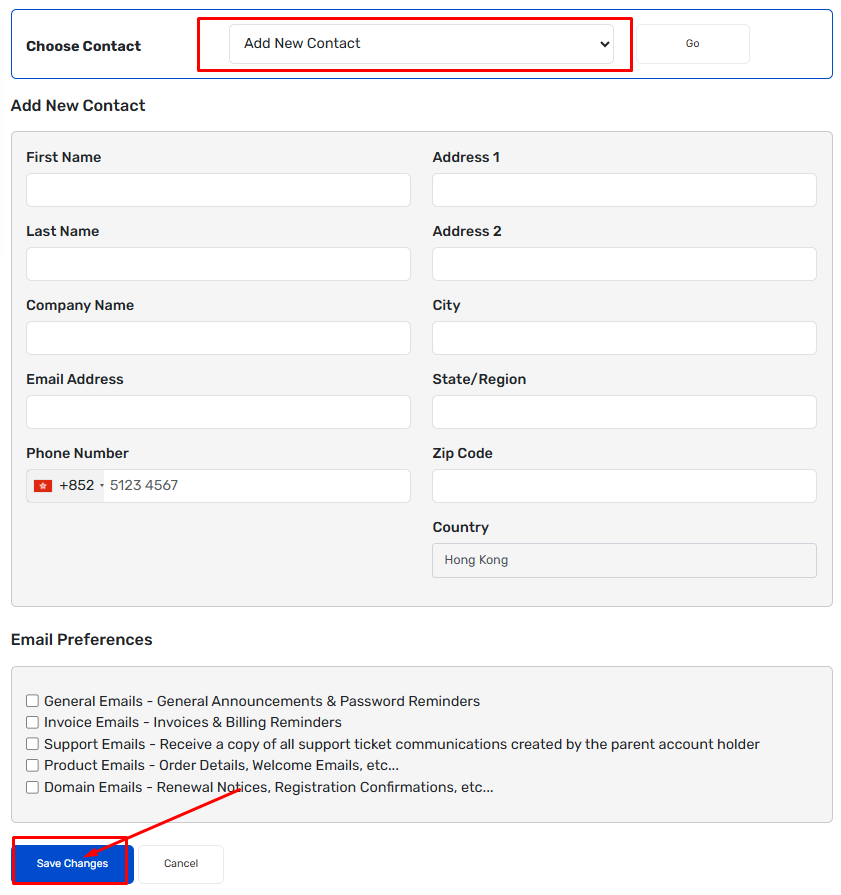Click the Choose Contact dropdown chevron arrow

pyautogui.click(x=605, y=44)
